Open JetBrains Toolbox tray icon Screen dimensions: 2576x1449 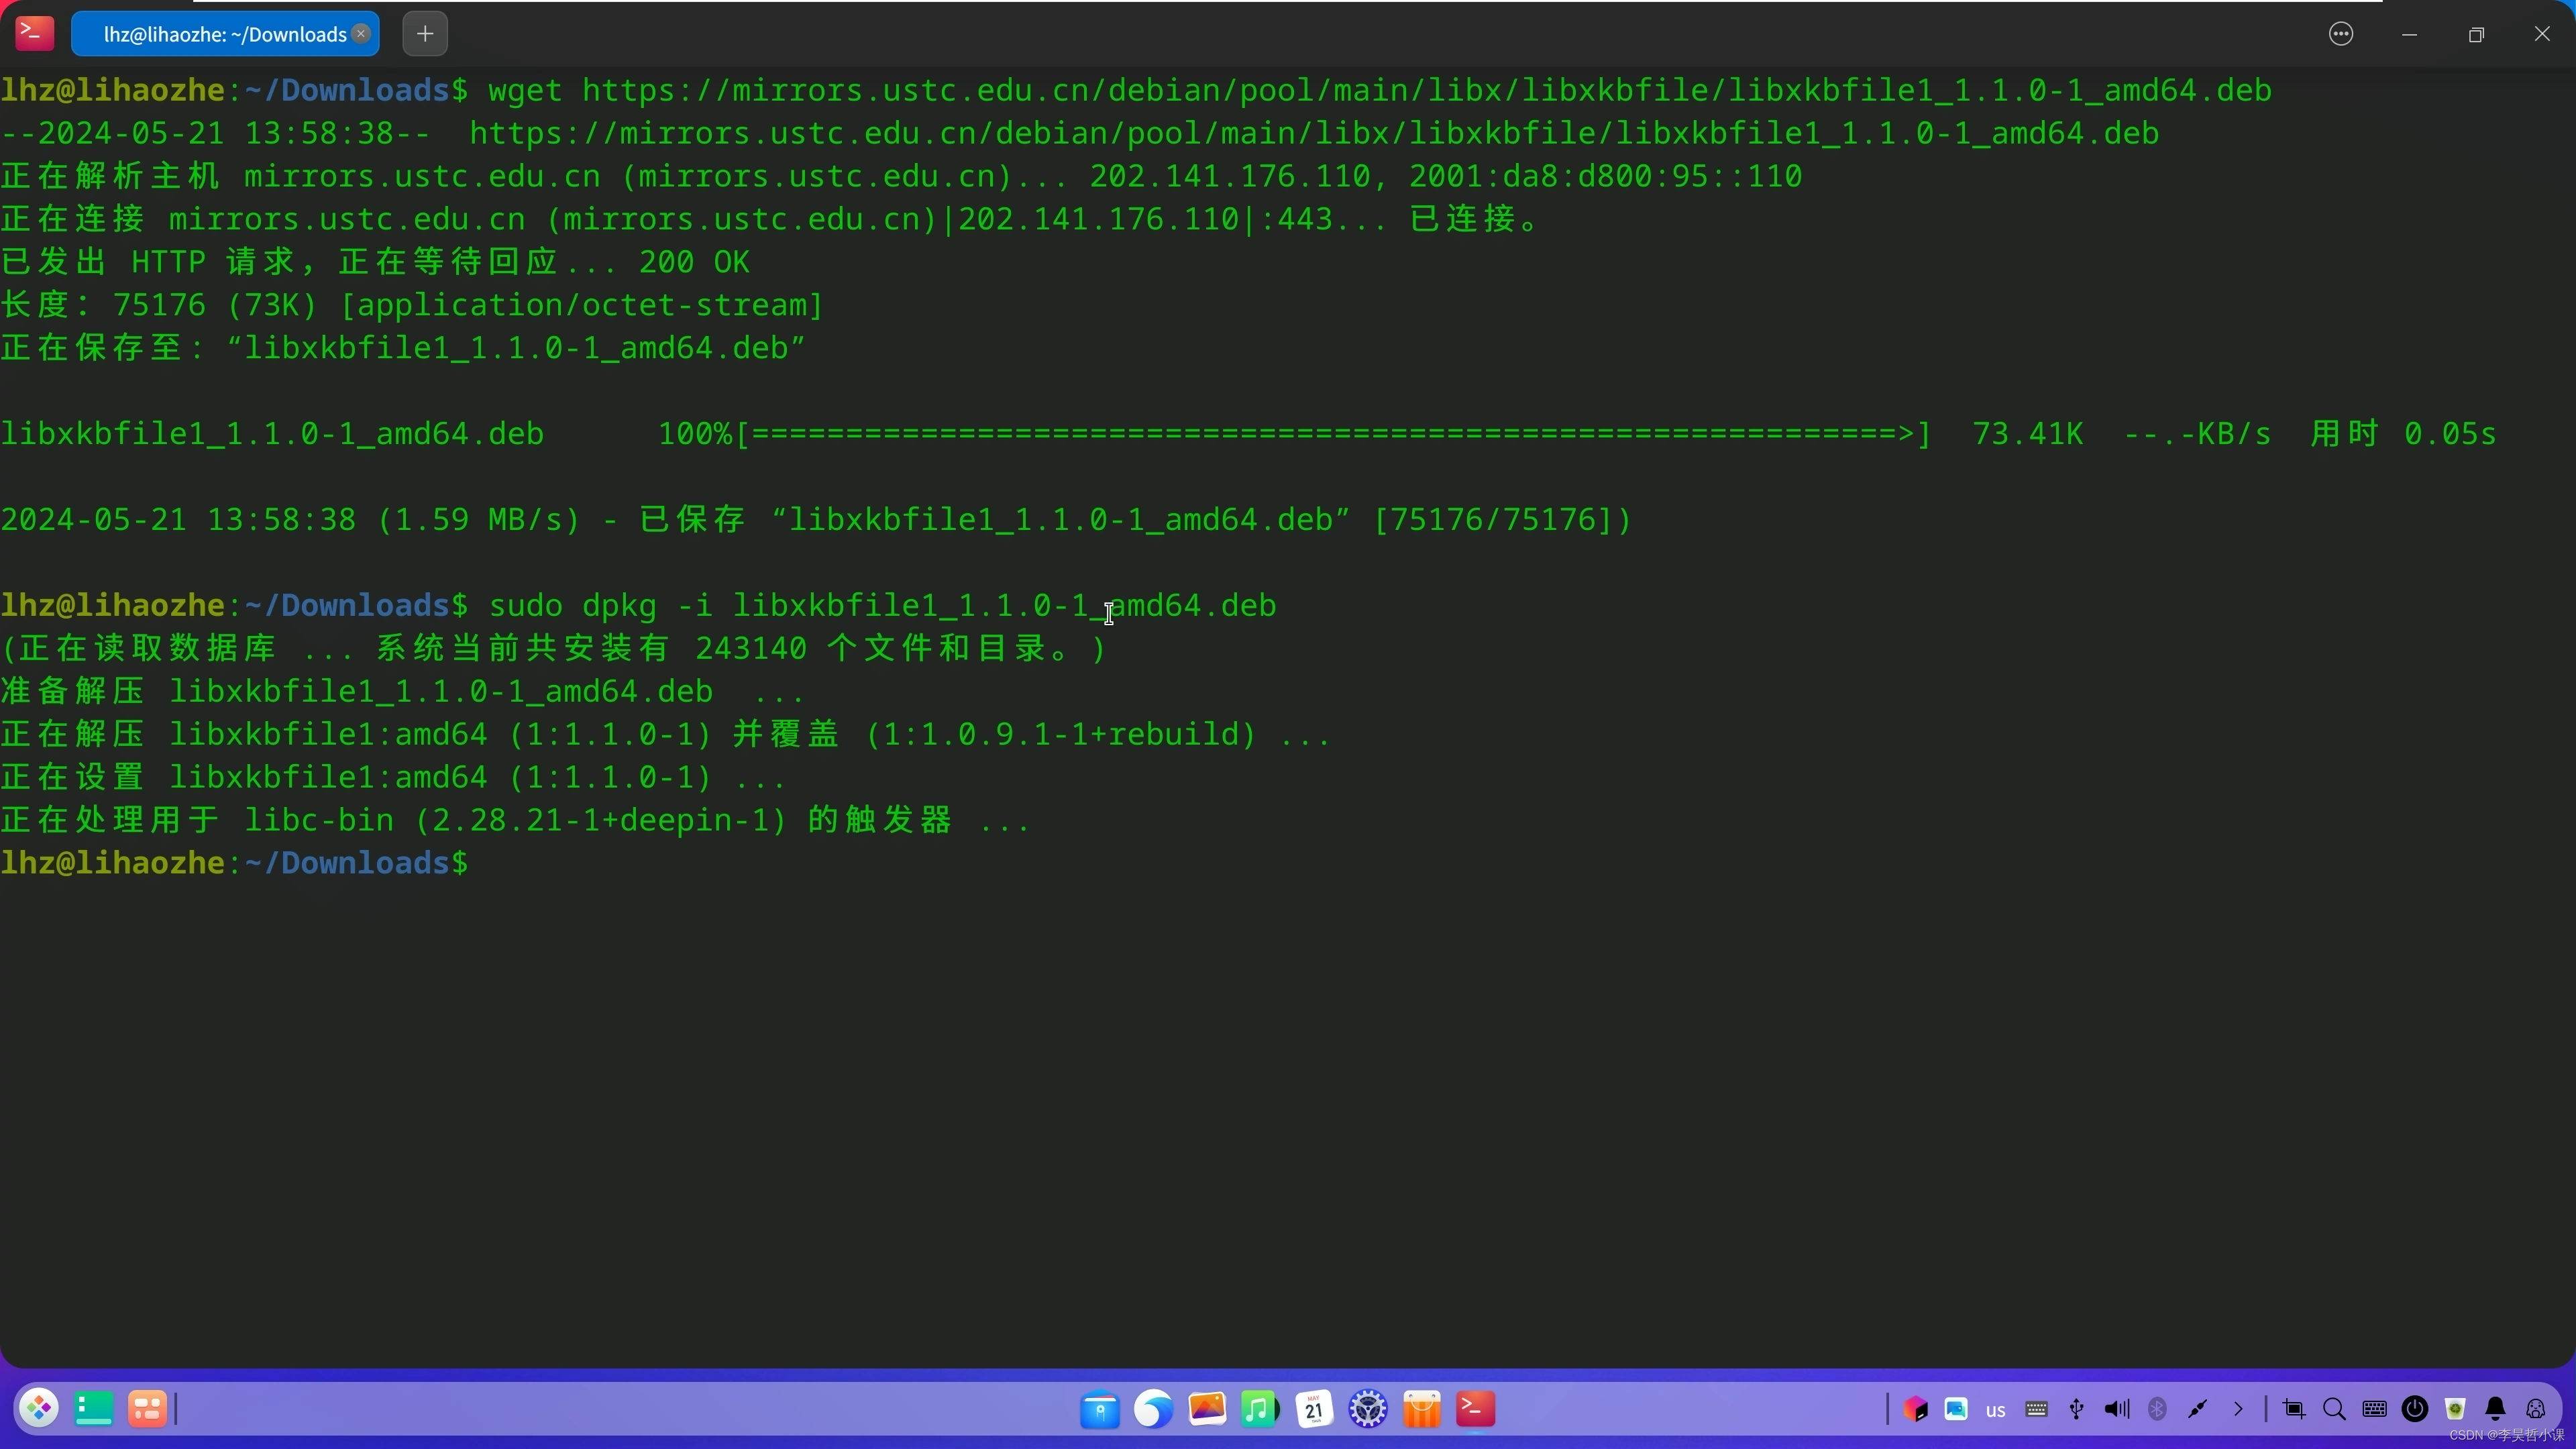1916,1409
